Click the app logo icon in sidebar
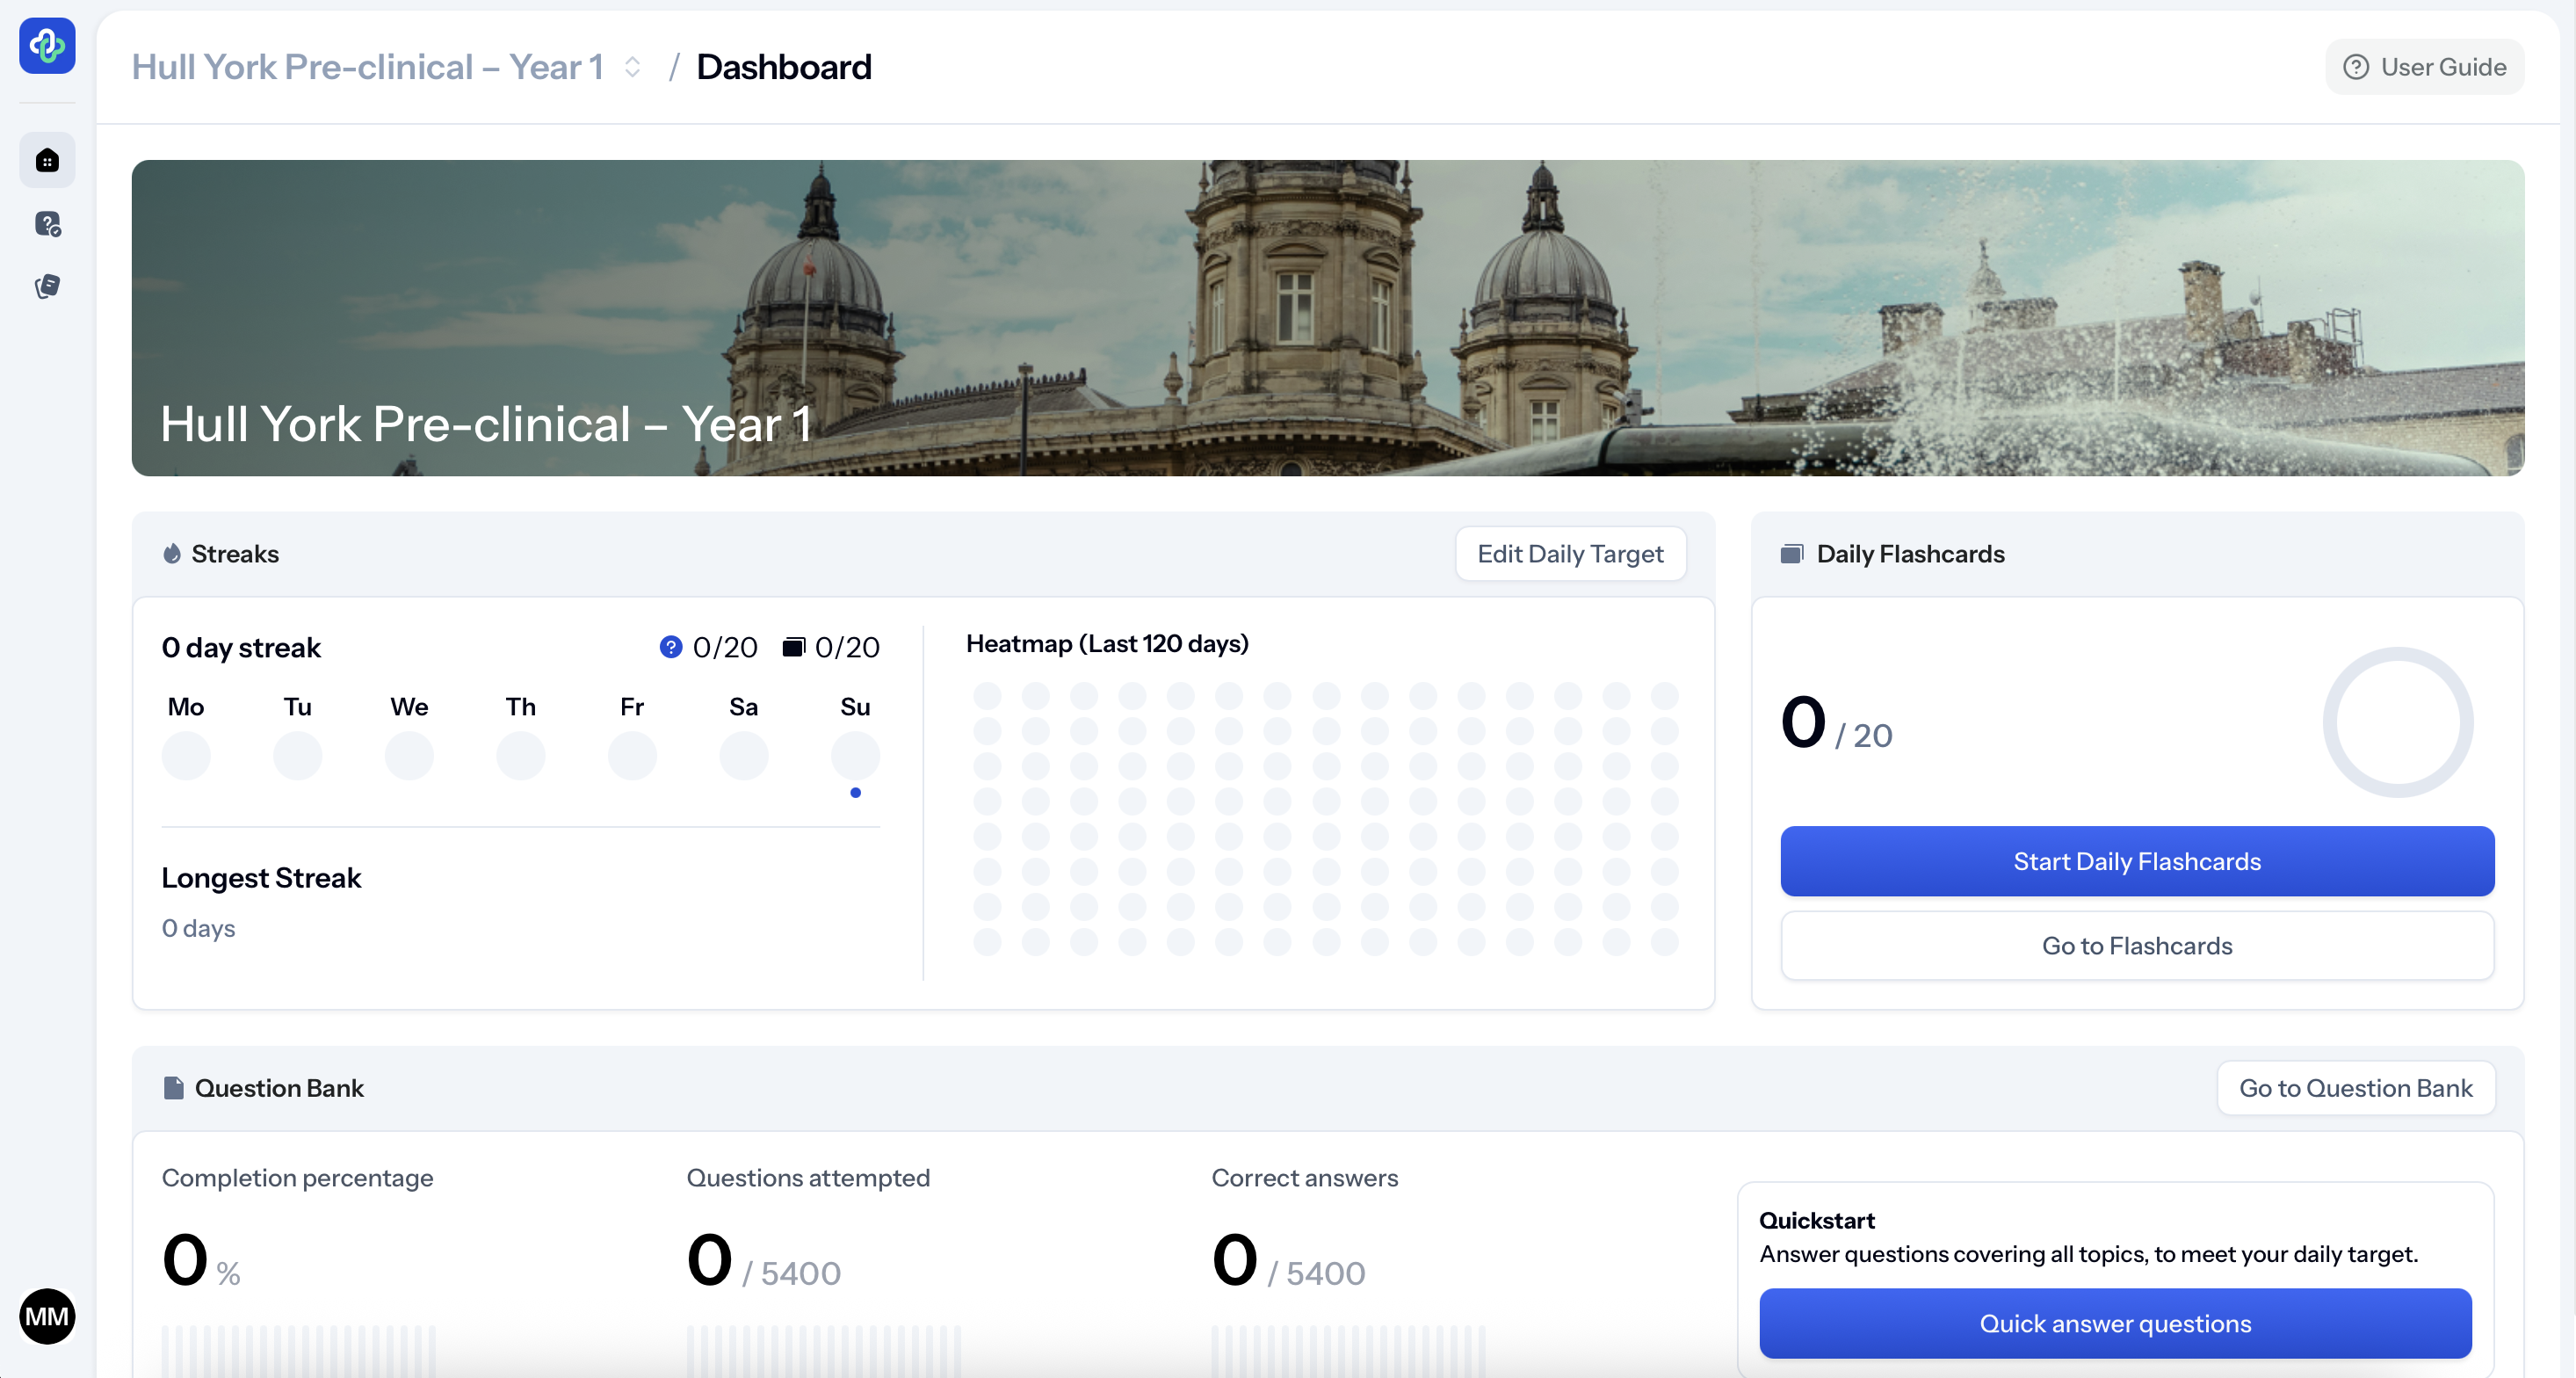The height and width of the screenshot is (1378, 2576). (47, 46)
